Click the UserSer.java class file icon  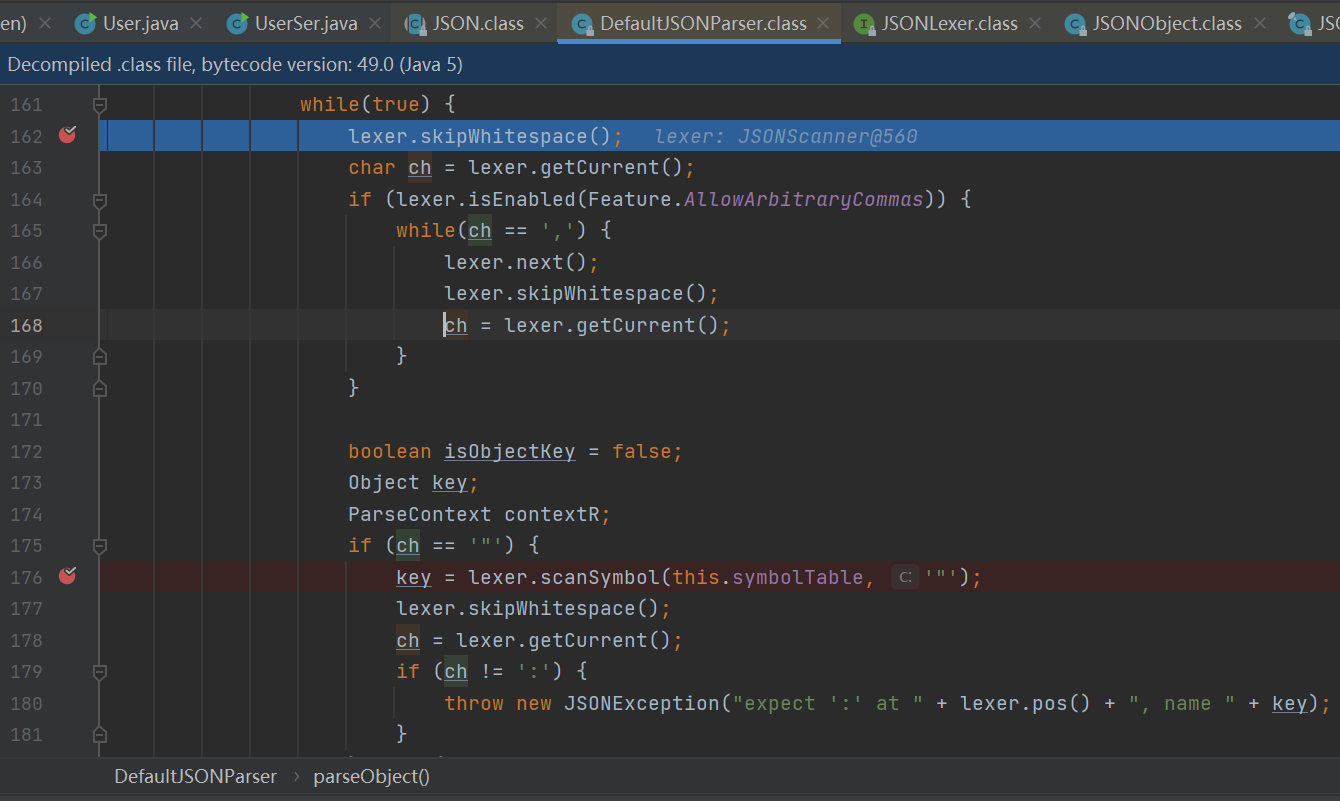[x=238, y=23]
